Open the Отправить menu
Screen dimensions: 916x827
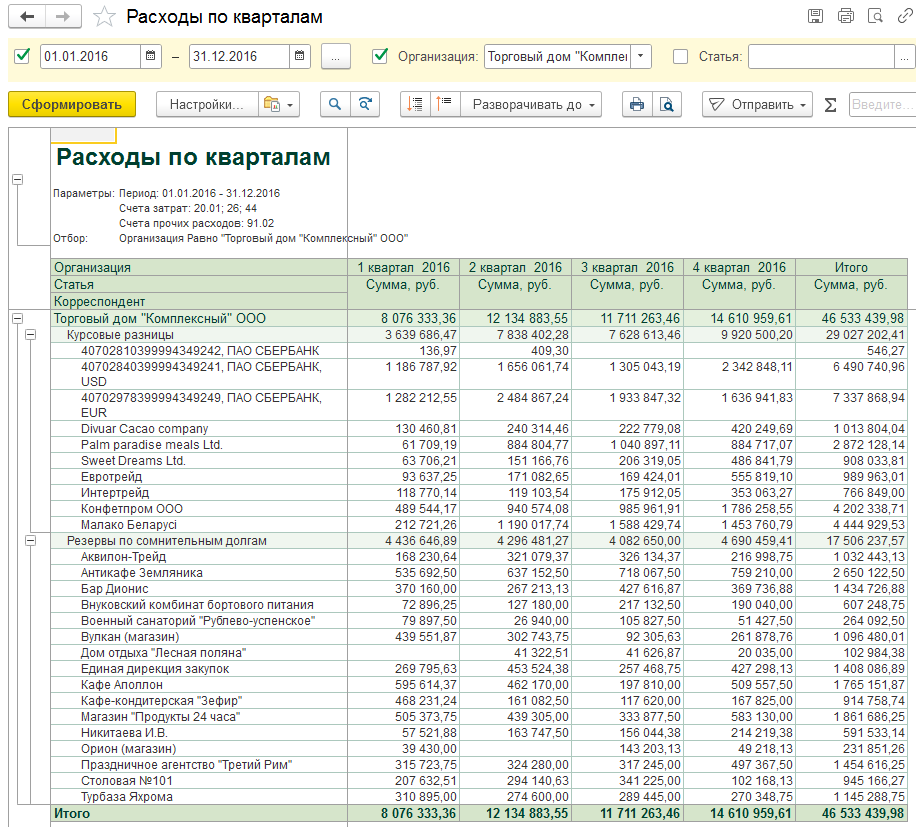coord(757,104)
